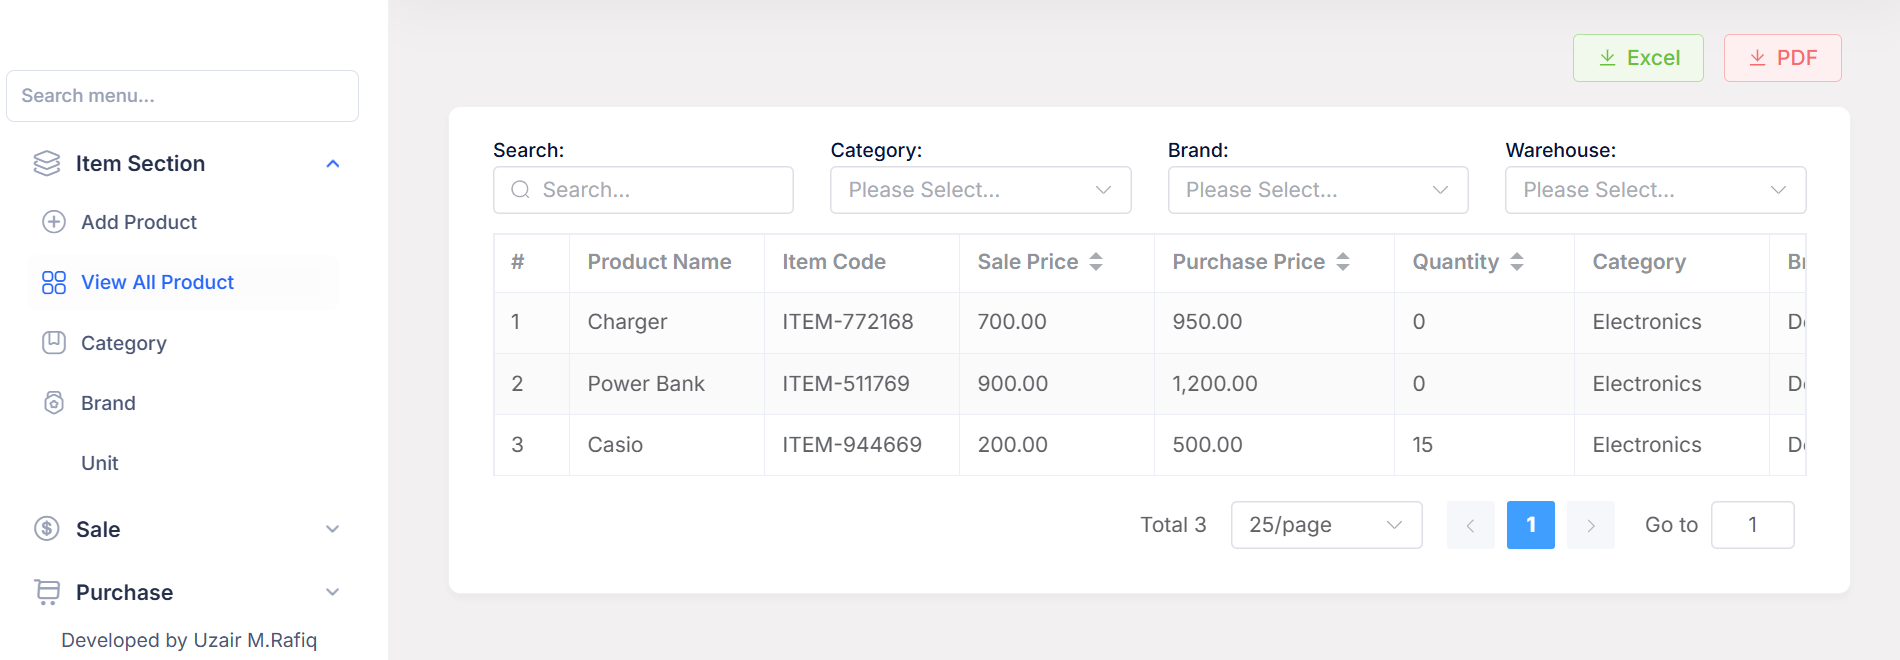Image resolution: width=1900 pixels, height=660 pixels.
Task: Open Unit page from sidebar
Action: point(100,463)
